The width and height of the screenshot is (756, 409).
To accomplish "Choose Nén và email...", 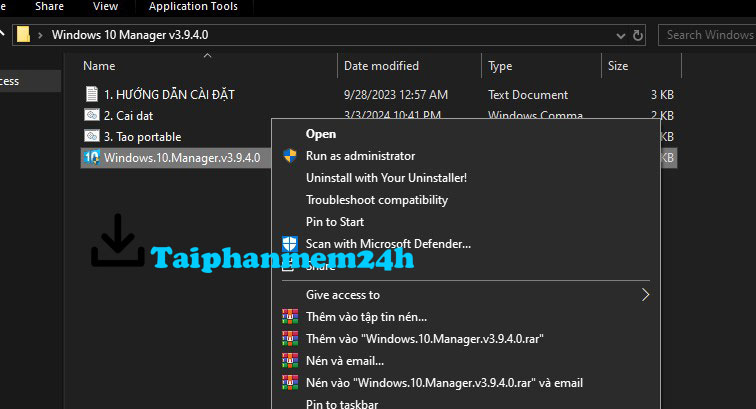I will pyautogui.click(x=345, y=361).
